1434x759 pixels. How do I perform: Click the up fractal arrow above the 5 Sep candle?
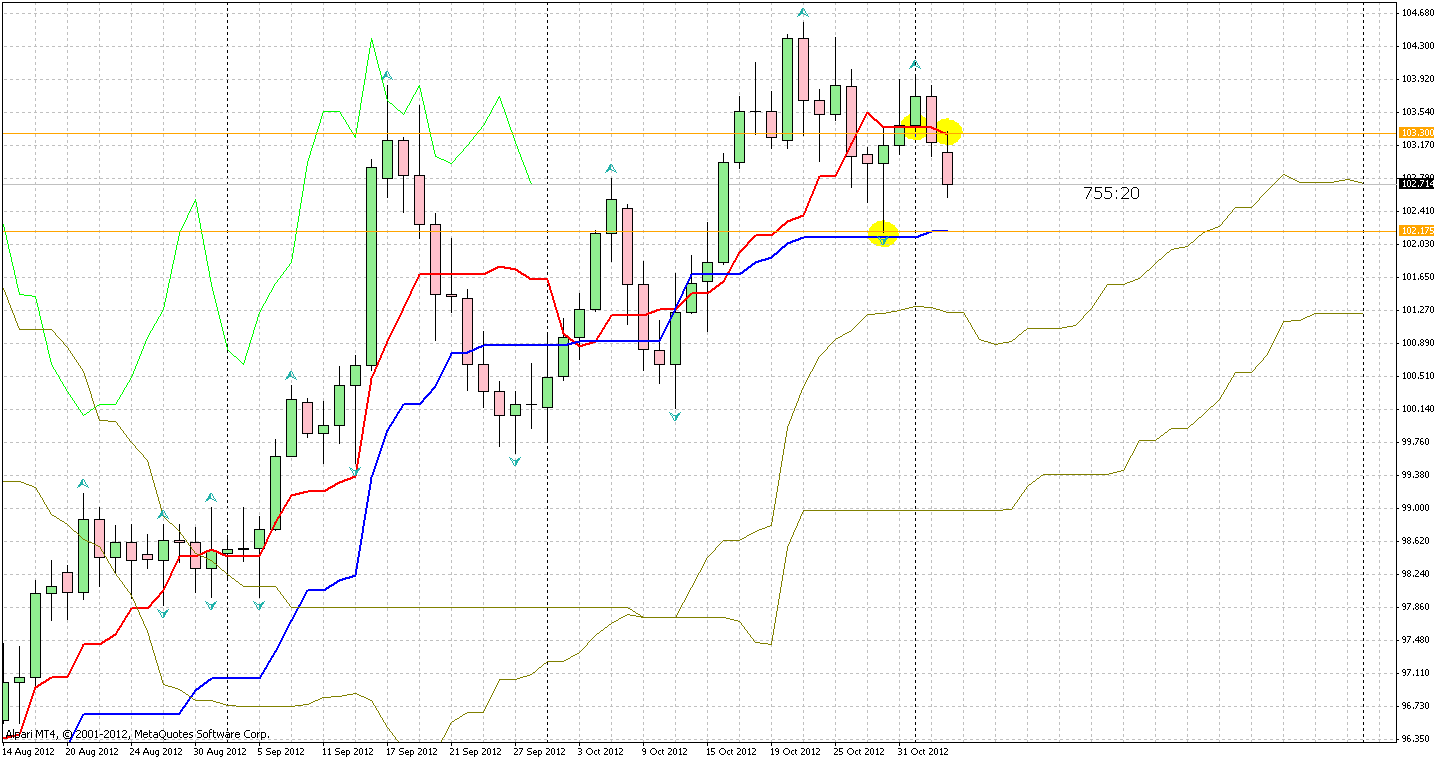[x=291, y=376]
